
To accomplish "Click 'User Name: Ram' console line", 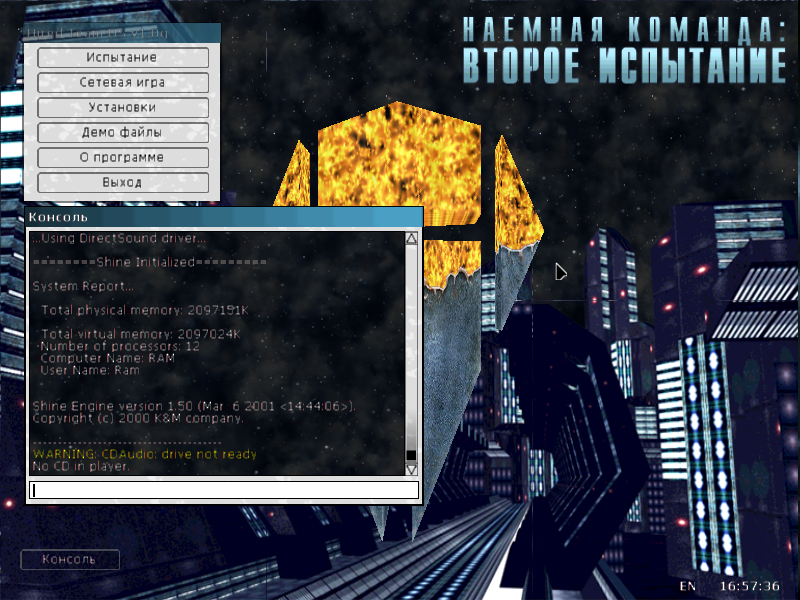I will [x=90, y=370].
